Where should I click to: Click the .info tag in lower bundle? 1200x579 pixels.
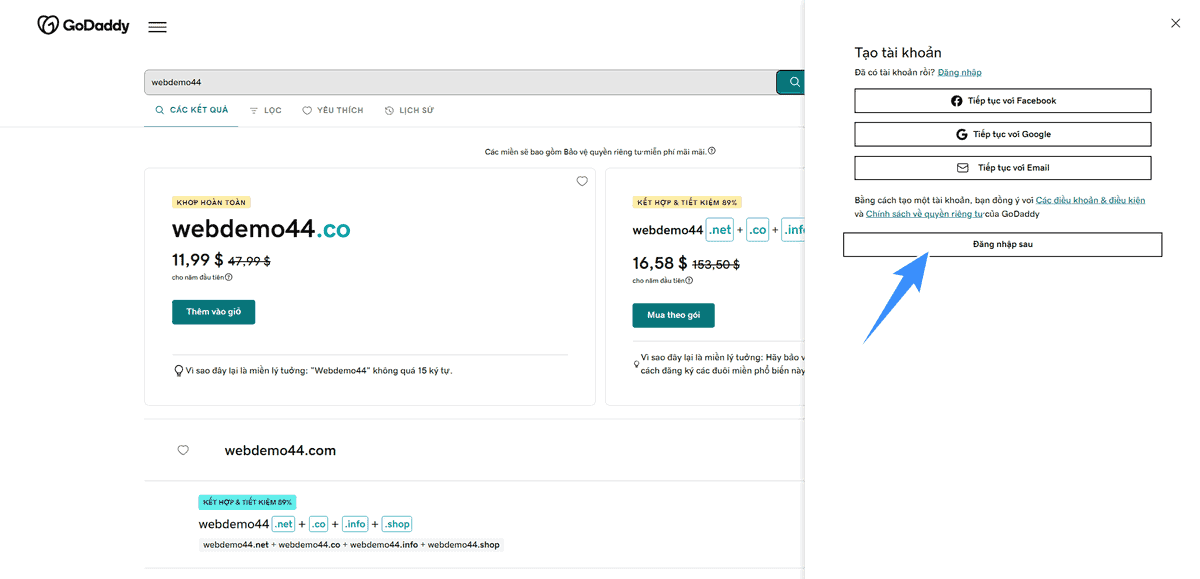point(355,524)
